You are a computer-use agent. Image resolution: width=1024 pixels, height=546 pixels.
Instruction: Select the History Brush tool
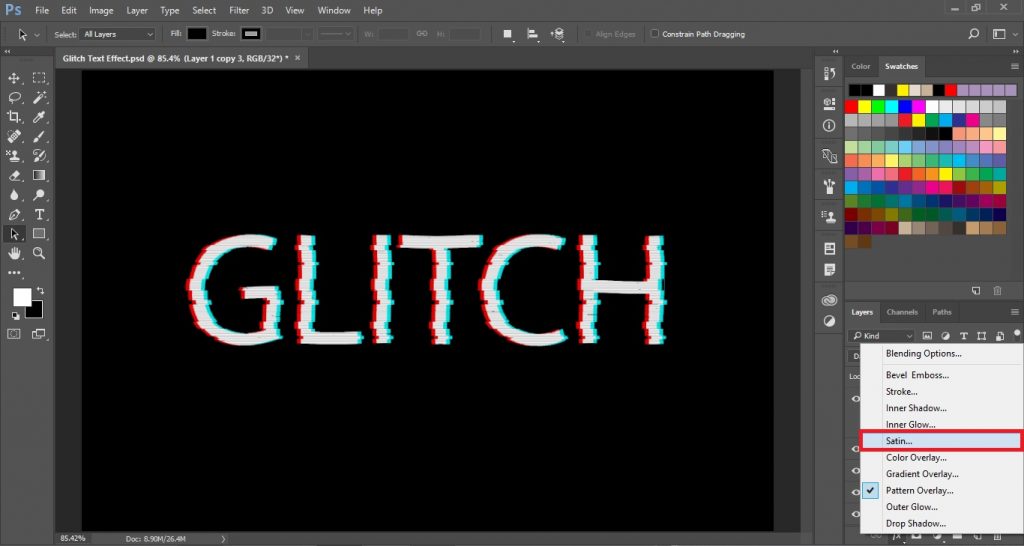pyautogui.click(x=39, y=155)
